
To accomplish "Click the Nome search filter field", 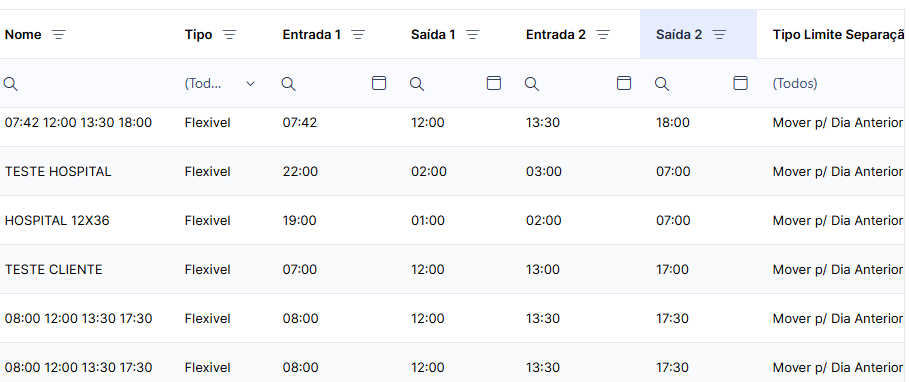I will pos(88,84).
